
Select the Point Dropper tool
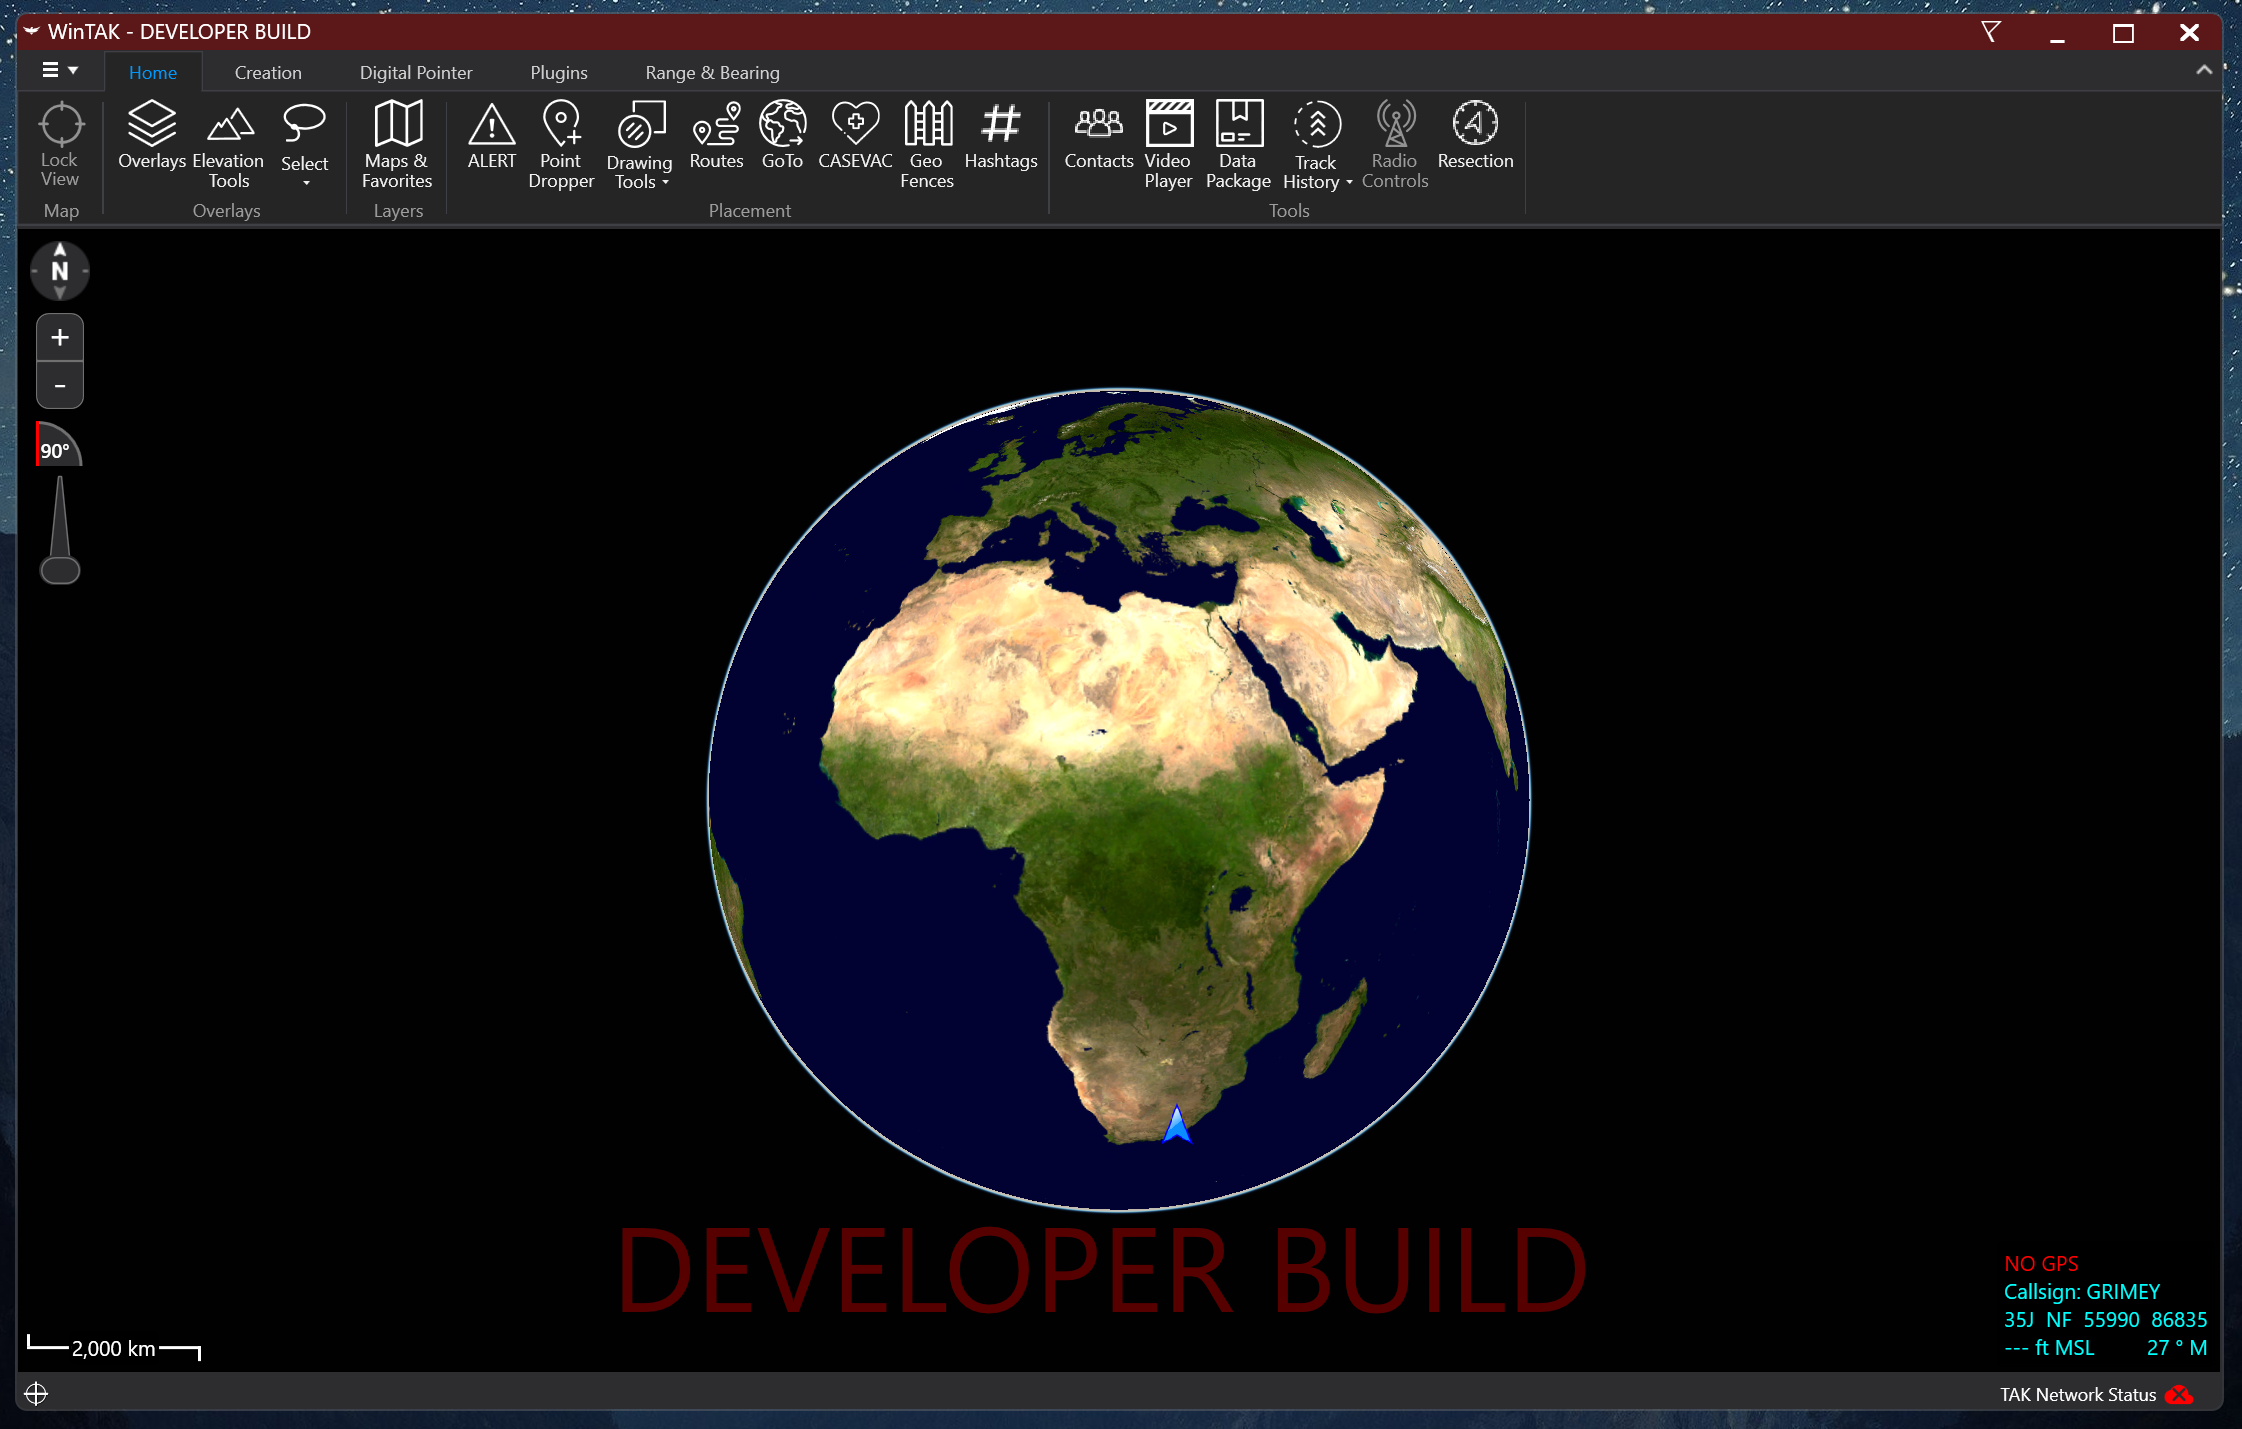561,146
